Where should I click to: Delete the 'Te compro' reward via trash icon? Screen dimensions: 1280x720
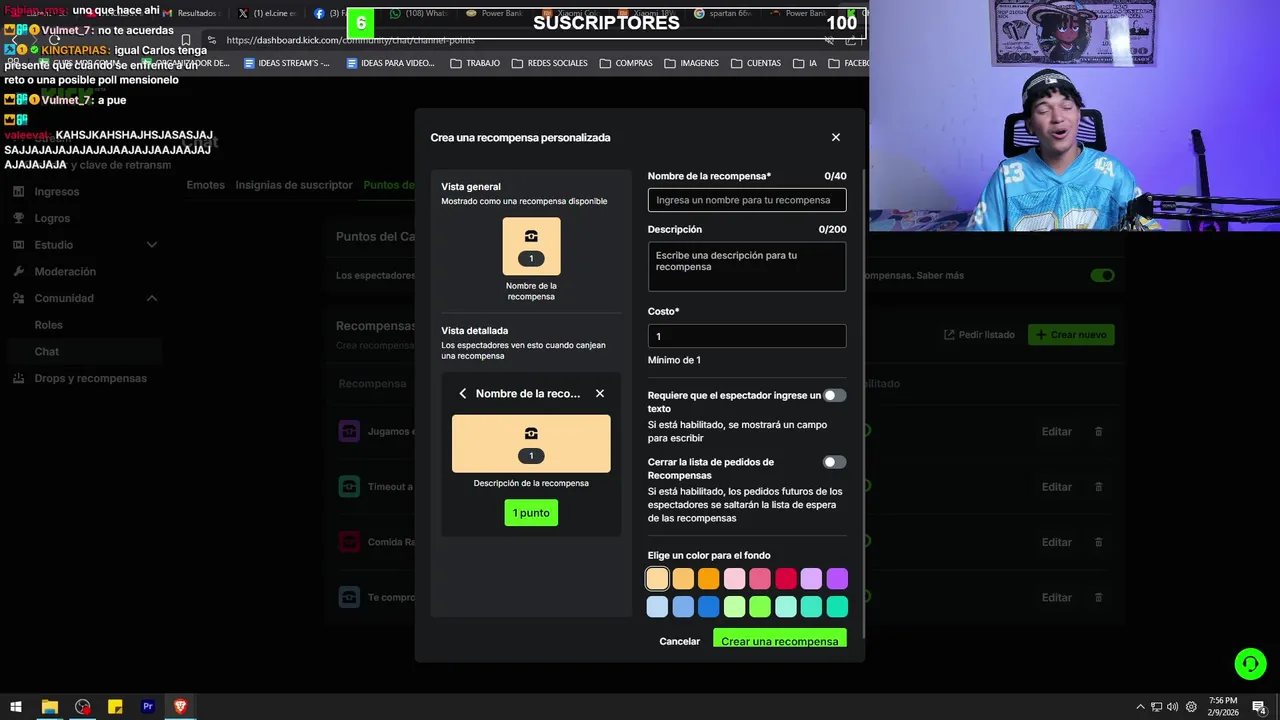tap(1098, 597)
